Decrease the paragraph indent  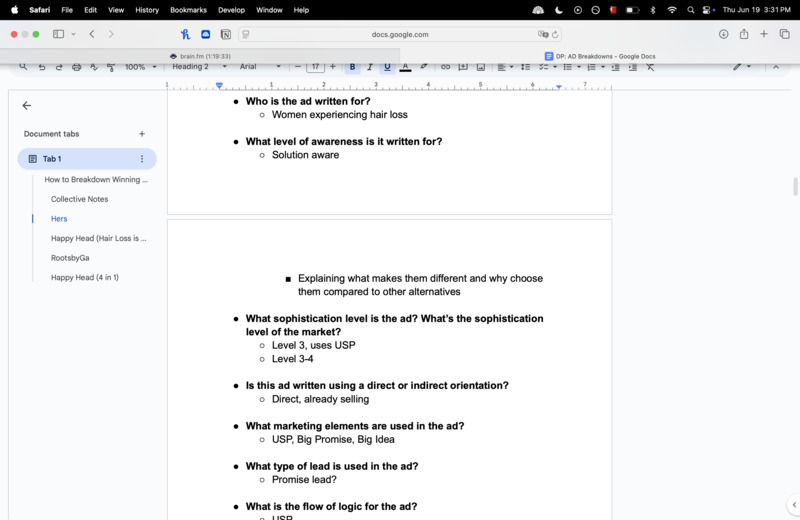(x=616, y=67)
